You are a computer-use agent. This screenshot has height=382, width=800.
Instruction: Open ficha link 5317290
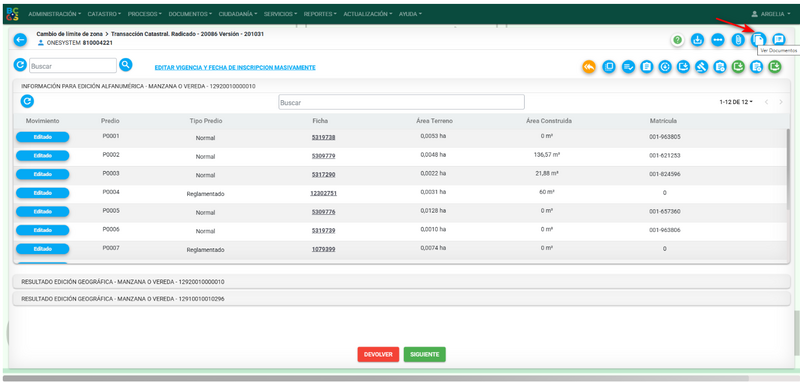pyautogui.click(x=323, y=174)
